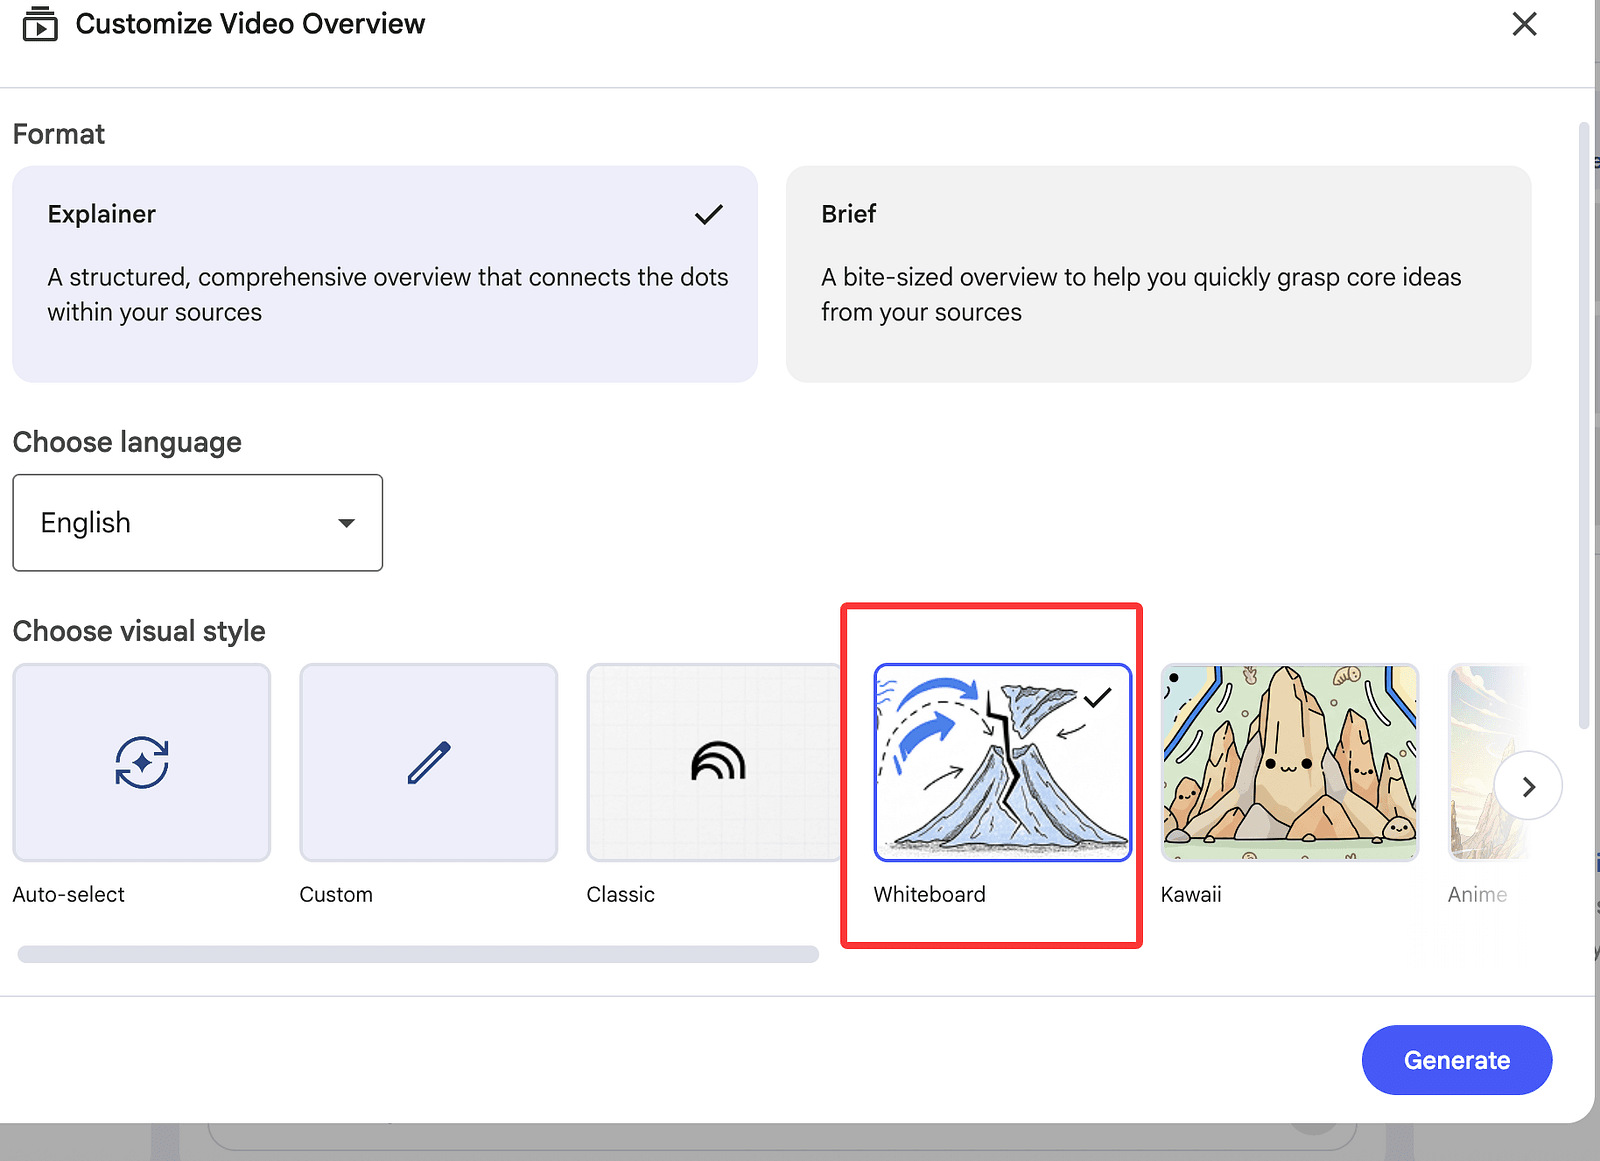Choose the Anime visual style thumbnail
The height and width of the screenshot is (1161, 1600).
[x=1474, y=762]
